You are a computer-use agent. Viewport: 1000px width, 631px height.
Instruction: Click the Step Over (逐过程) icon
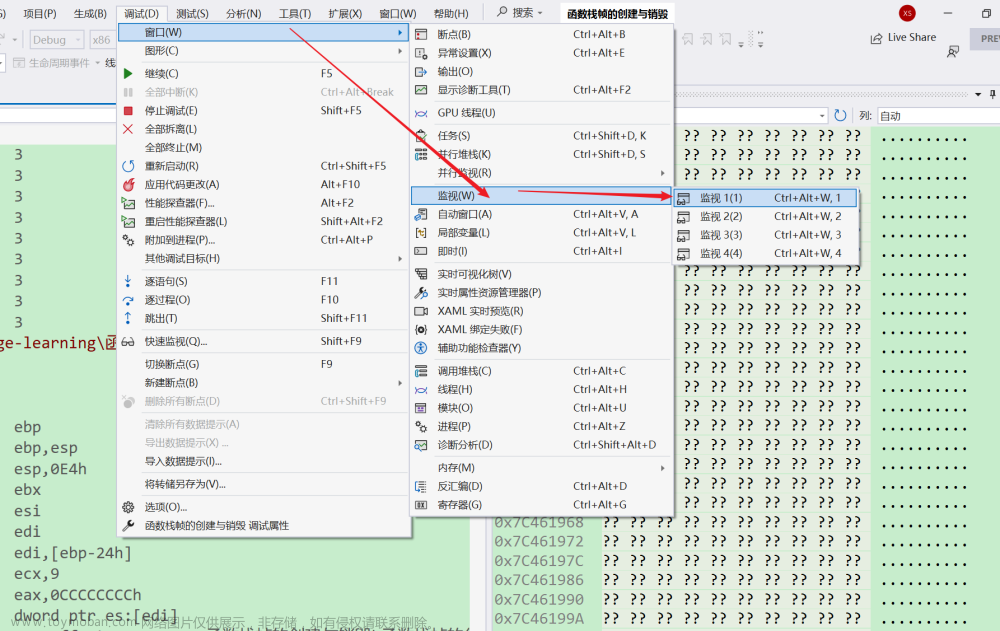(x=128, y=300)
